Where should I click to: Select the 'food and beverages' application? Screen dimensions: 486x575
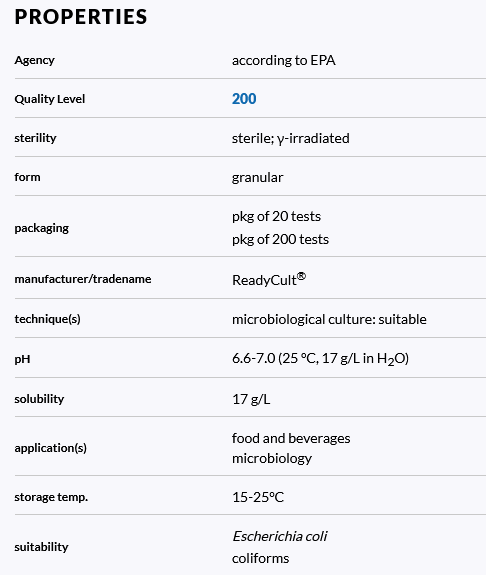[291, 438]
